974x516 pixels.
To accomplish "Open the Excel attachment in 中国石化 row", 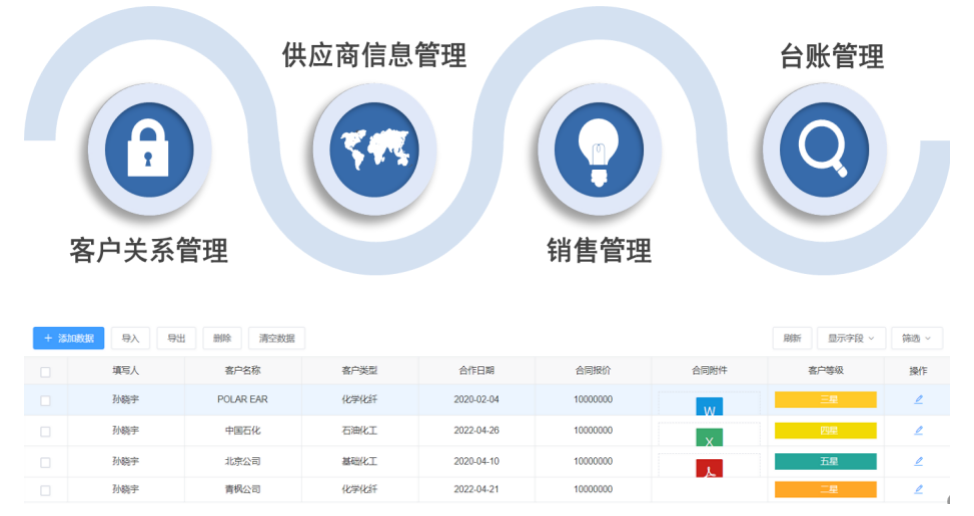I will point(709,438).
